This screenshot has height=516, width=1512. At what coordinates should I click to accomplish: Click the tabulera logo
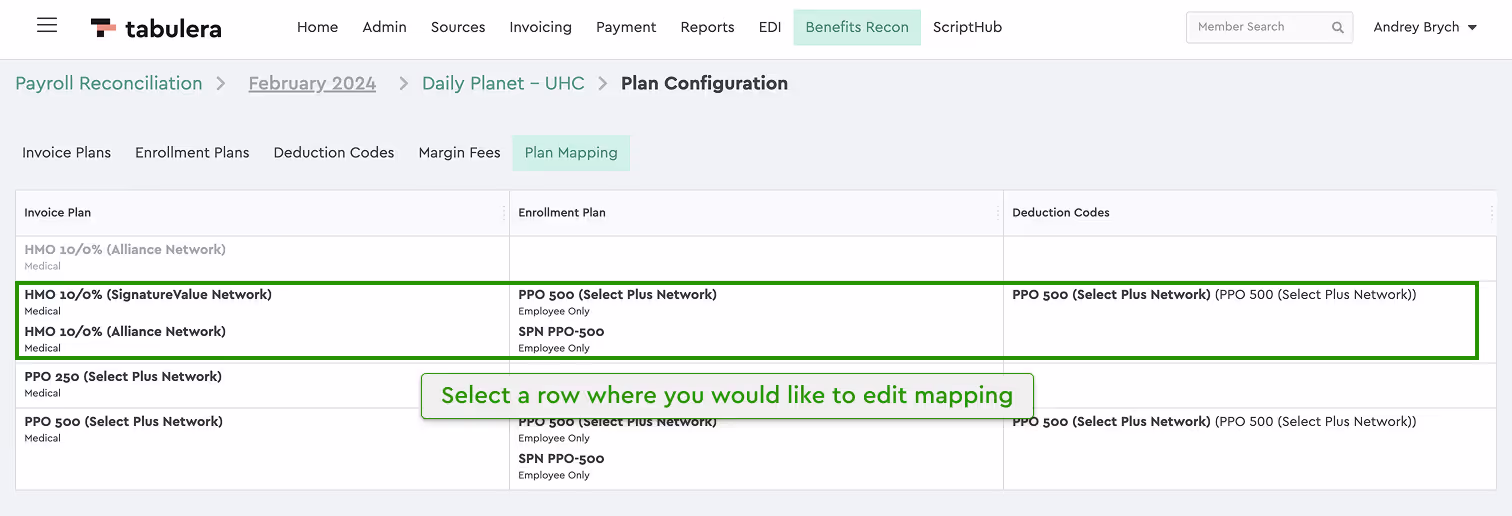(x=156, y=28)
